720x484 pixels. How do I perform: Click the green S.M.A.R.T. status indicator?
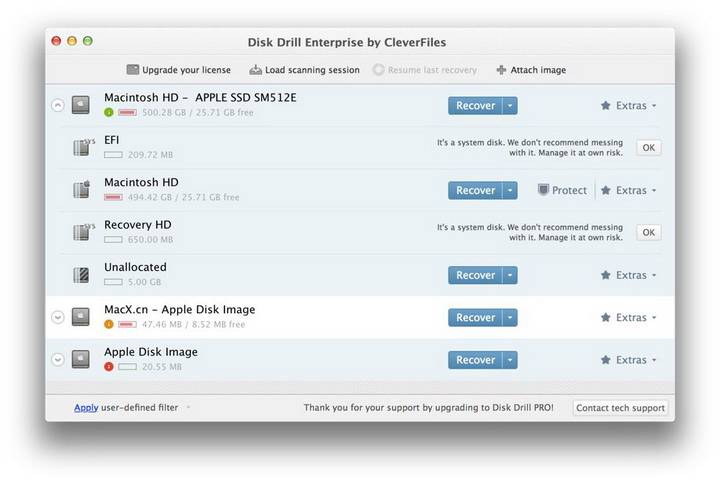109,112
